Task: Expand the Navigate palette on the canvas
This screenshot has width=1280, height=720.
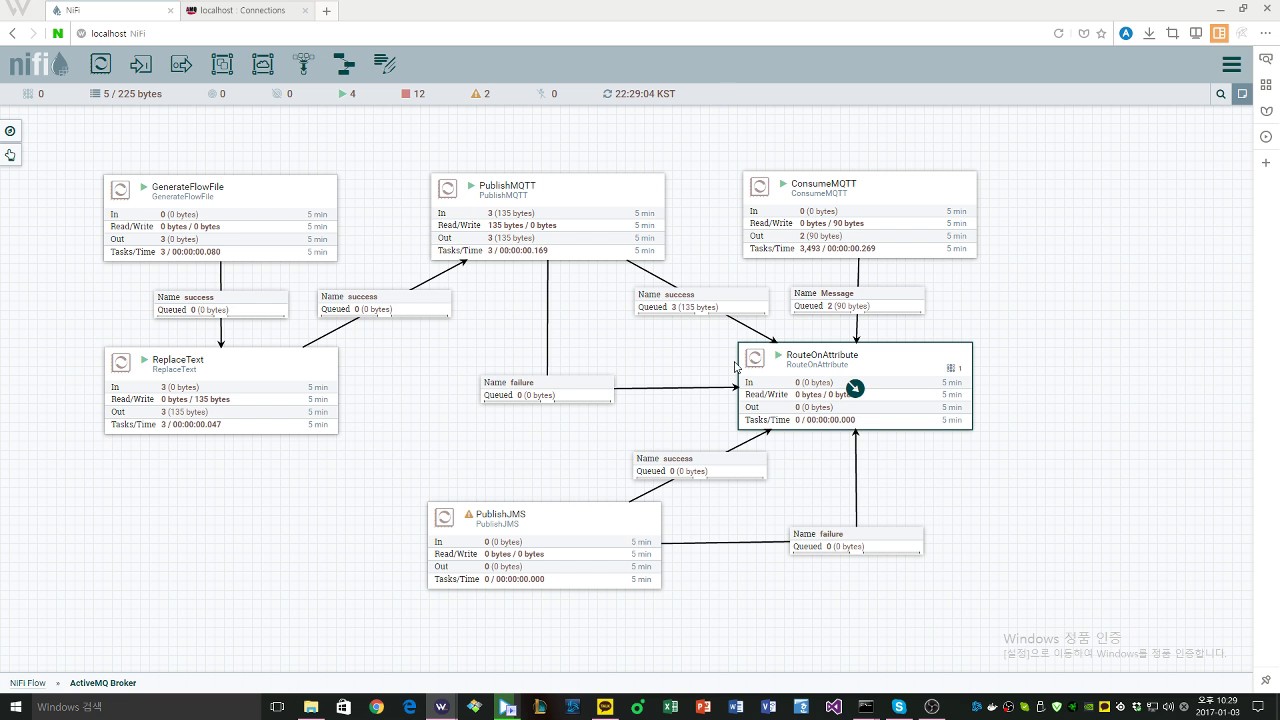Action: point(10,131)
